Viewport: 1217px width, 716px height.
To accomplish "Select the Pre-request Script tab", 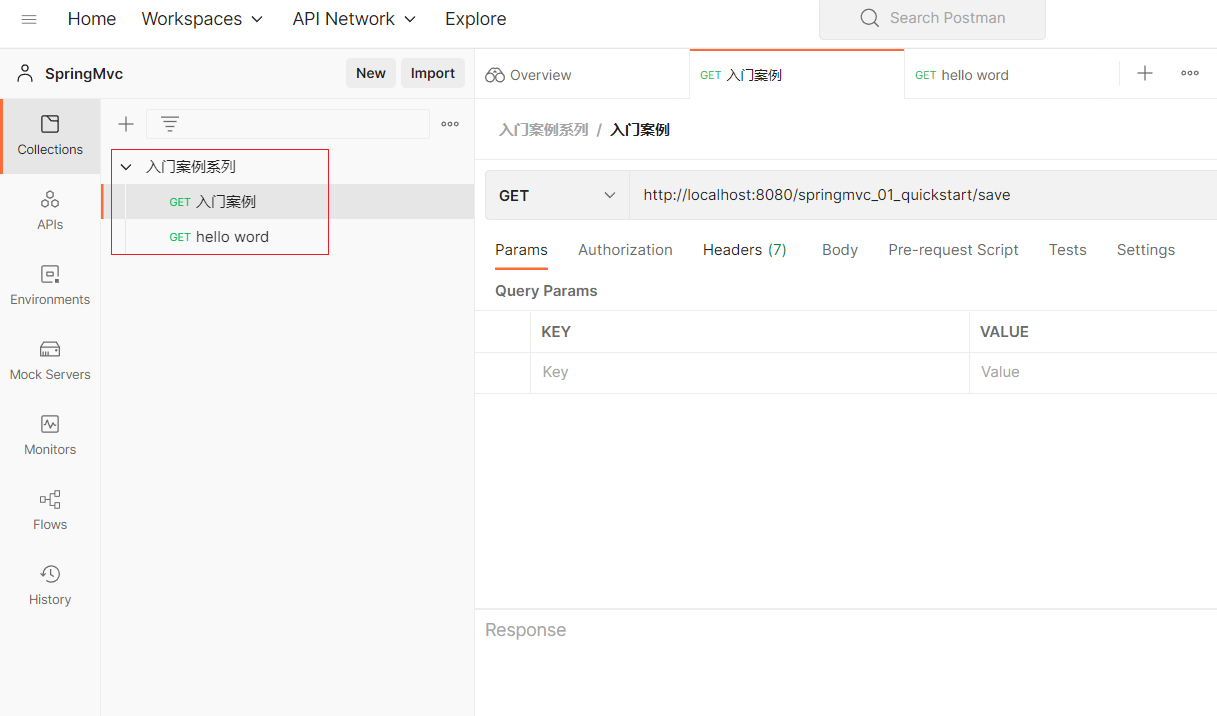I will pyautogui.click(x=953, y=250).
